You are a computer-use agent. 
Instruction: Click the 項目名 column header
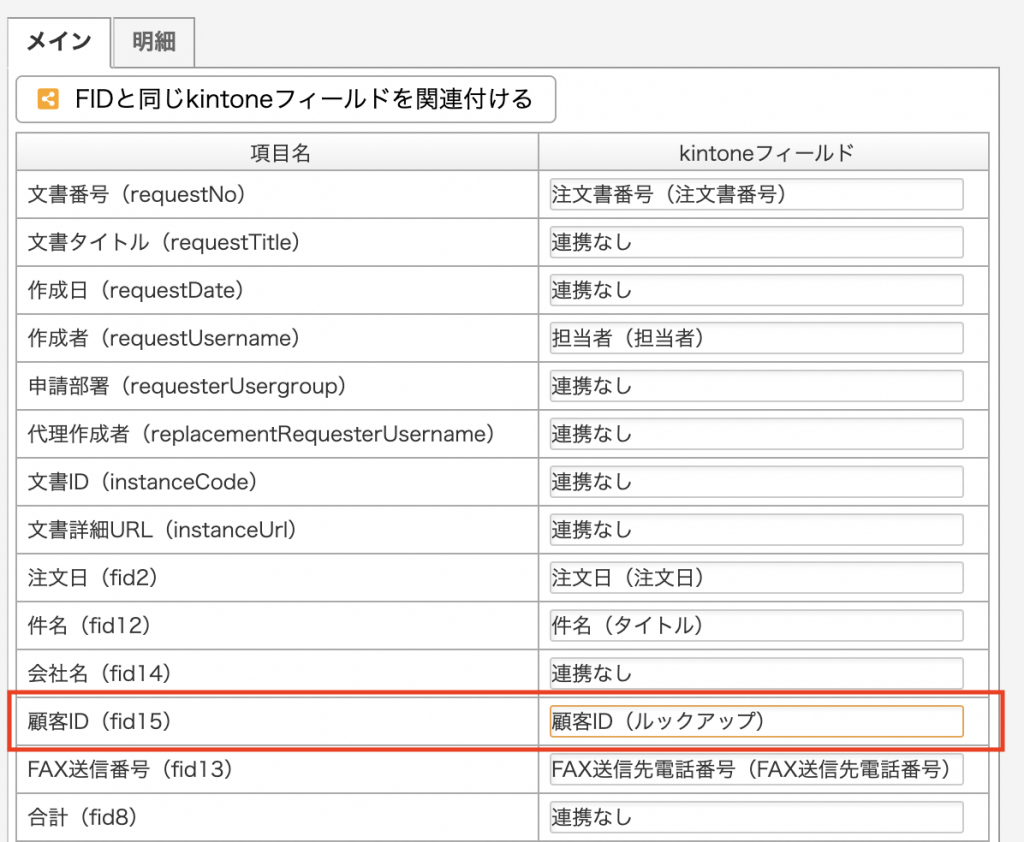[278, 153]
